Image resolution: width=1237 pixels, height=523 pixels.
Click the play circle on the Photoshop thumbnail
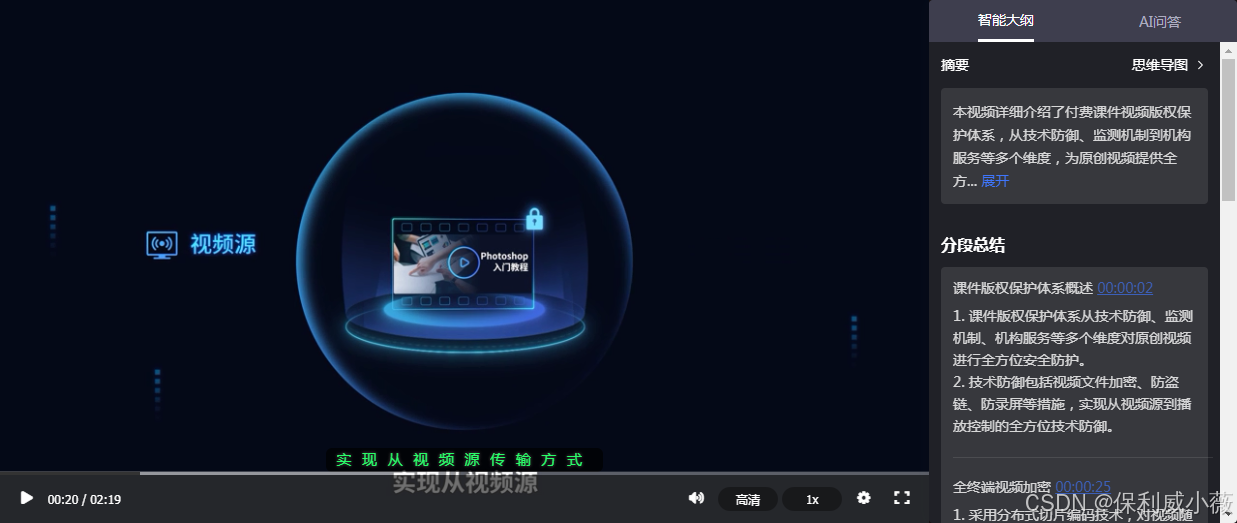(x=462, y=263)
